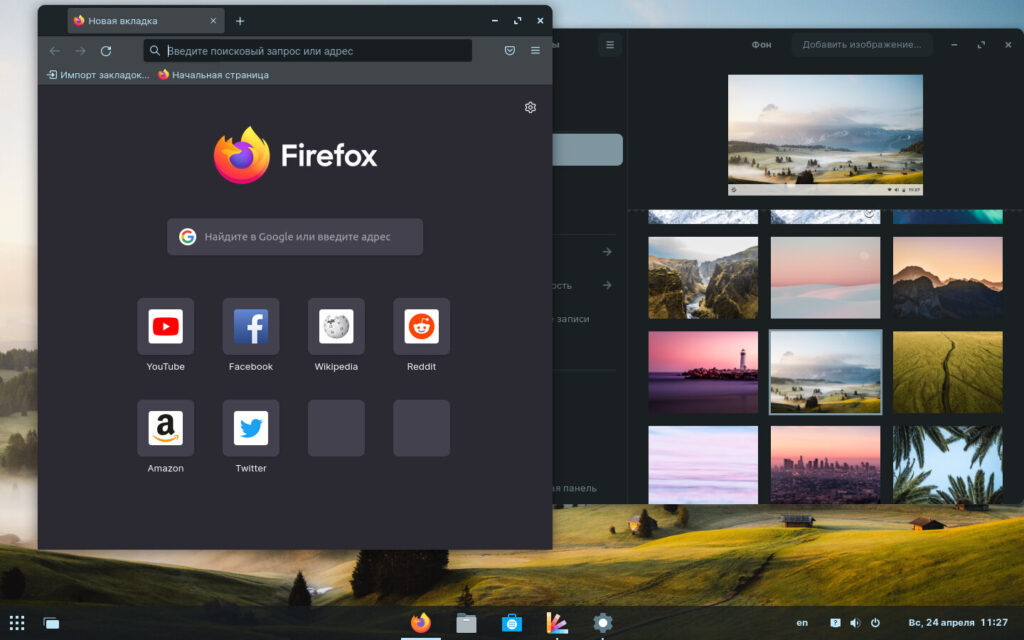The width and height of the screenshot is (1024, 640).
Task: Open Начальная страница bookmark
Action: [x=213, y=75]
